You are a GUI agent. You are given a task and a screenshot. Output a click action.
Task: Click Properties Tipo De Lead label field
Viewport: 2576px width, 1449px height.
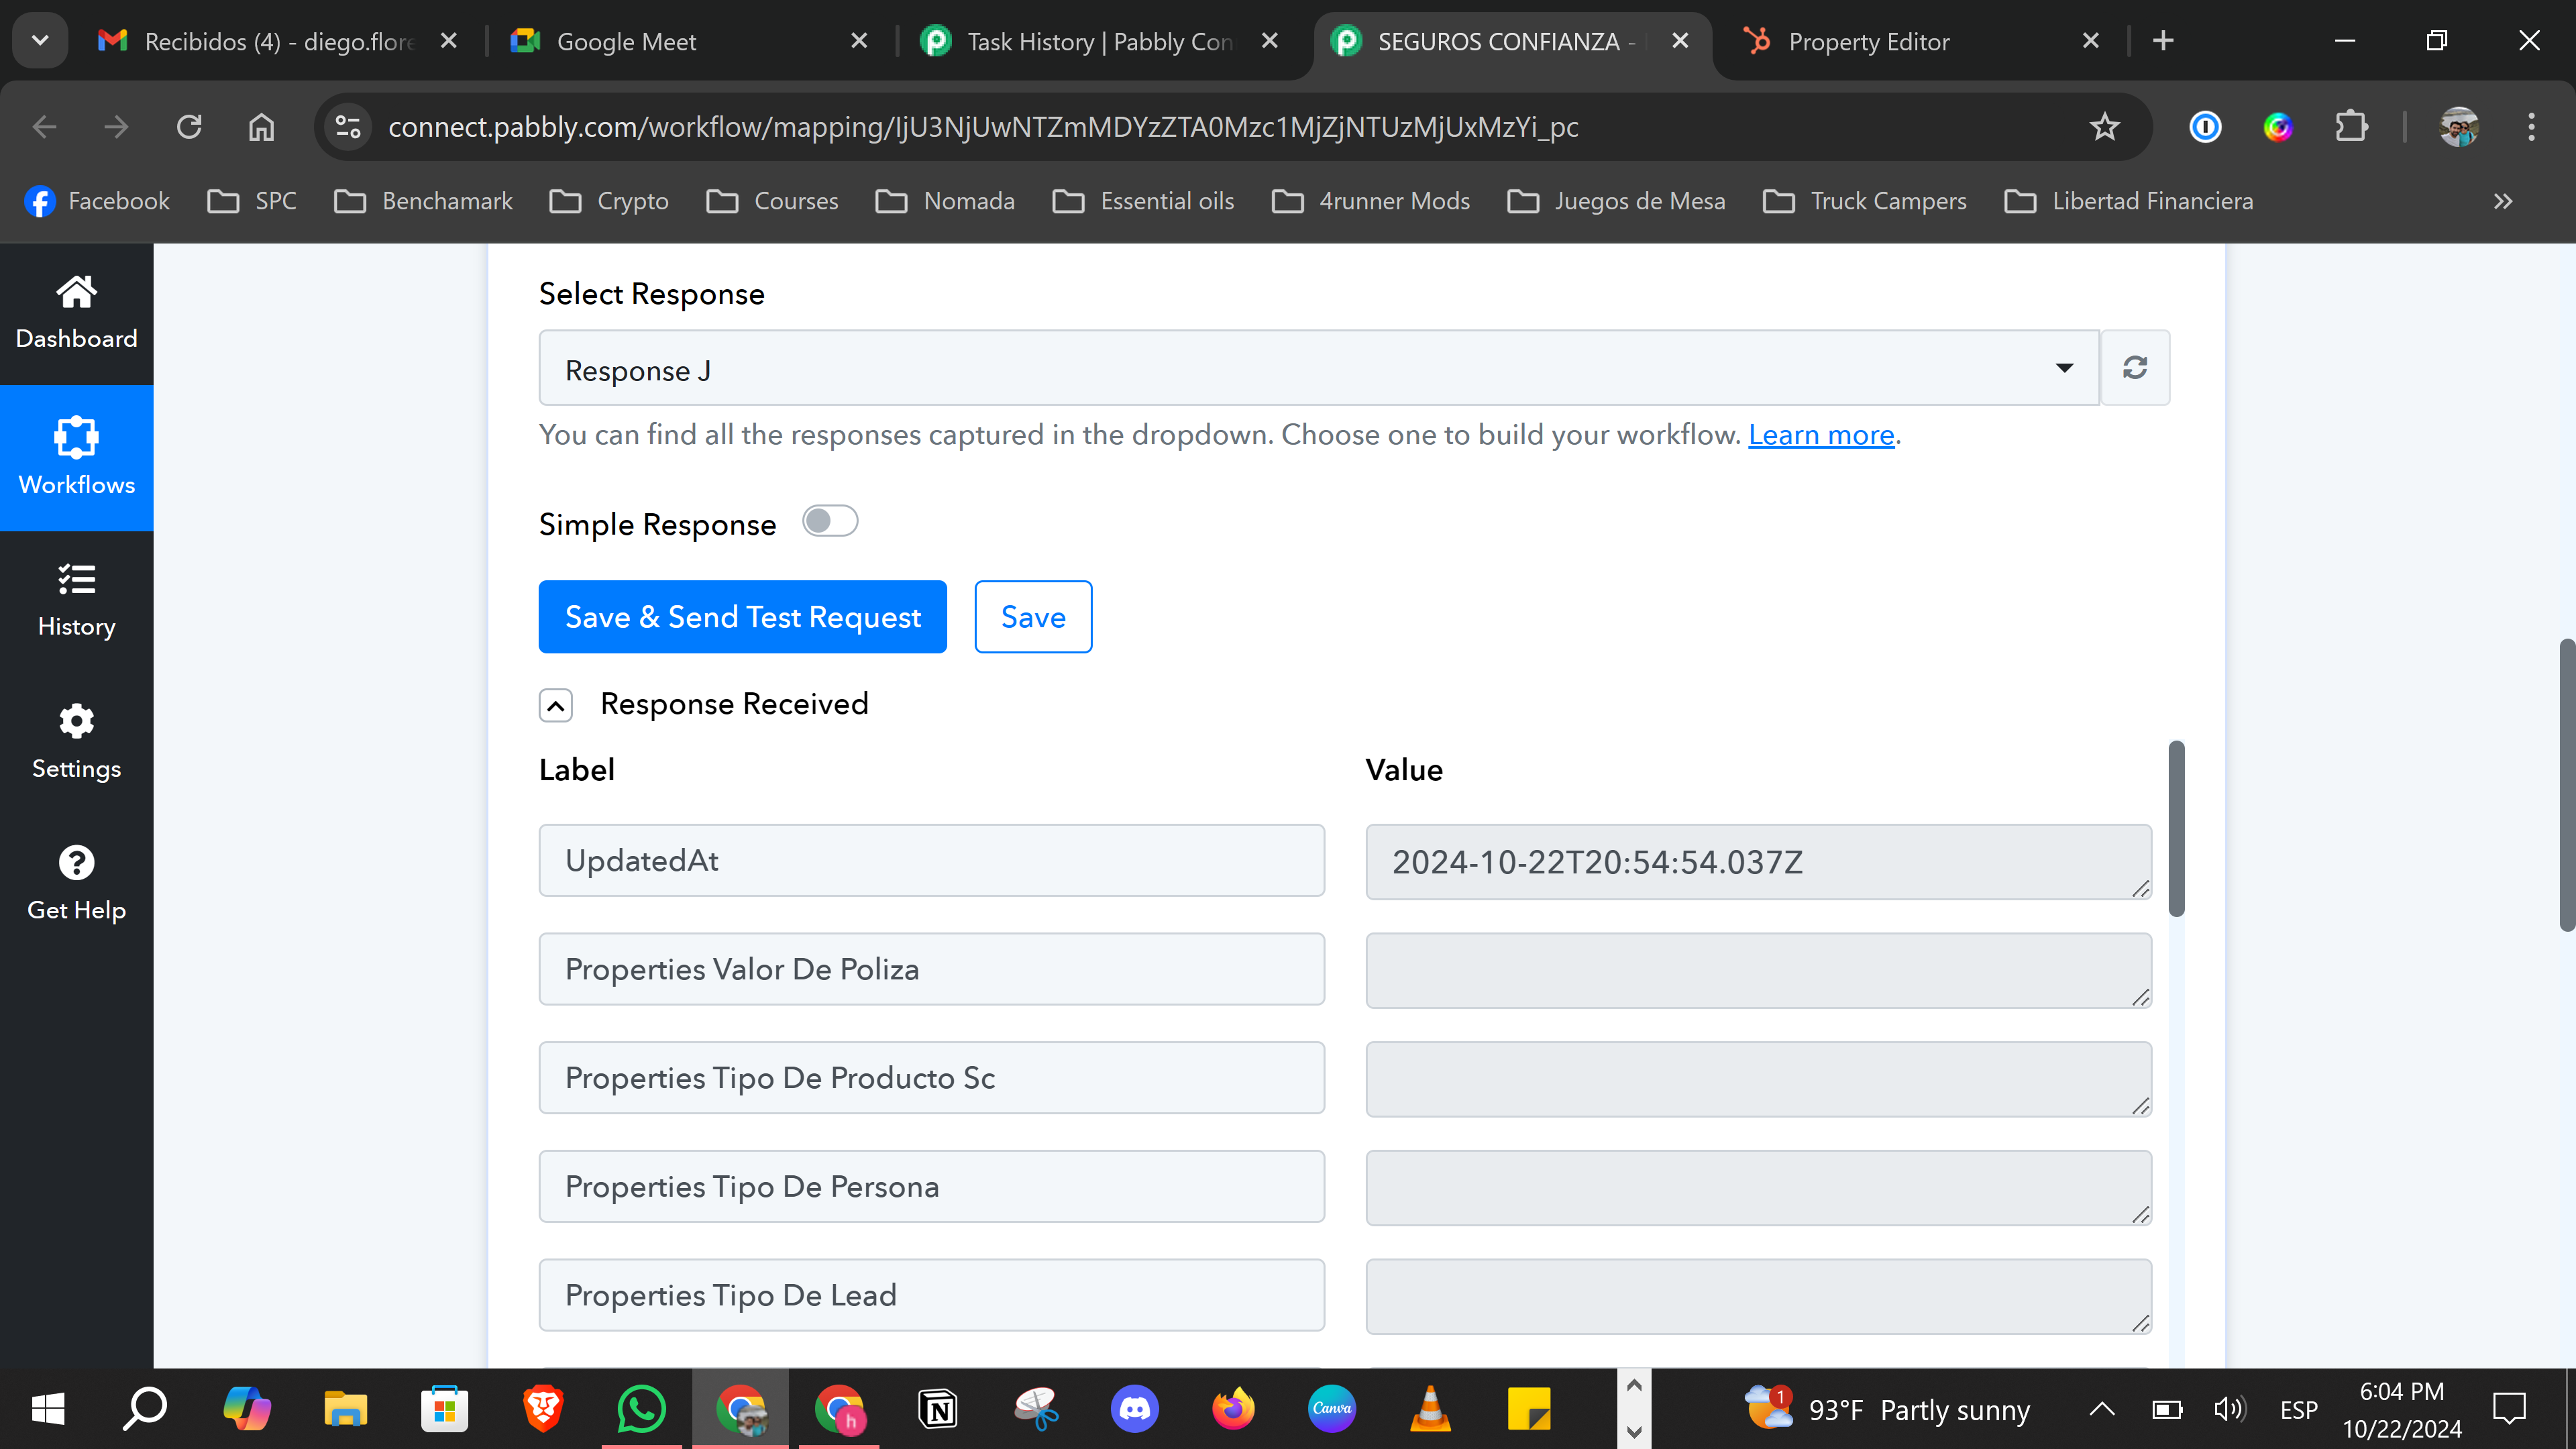click(x=931, y=1295)
